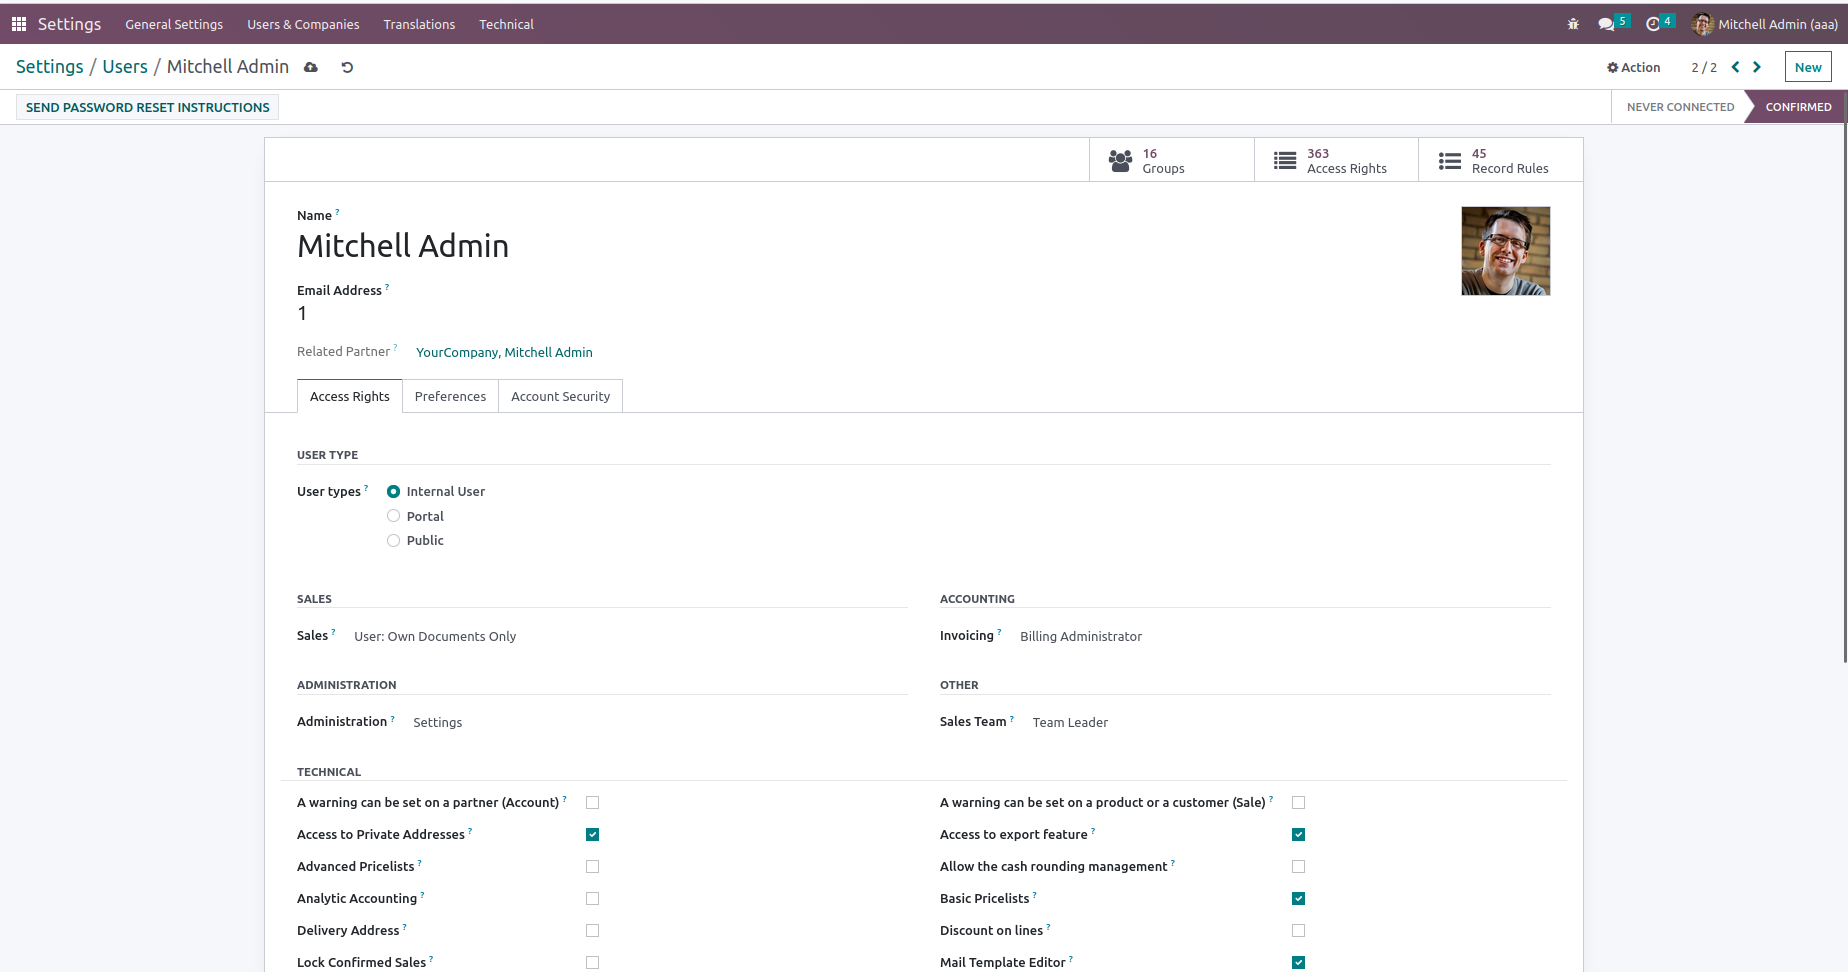The width and height of the screenshot is (1848, 972).
Task: Go to Users breadcrumb
Action: [125, 66]
